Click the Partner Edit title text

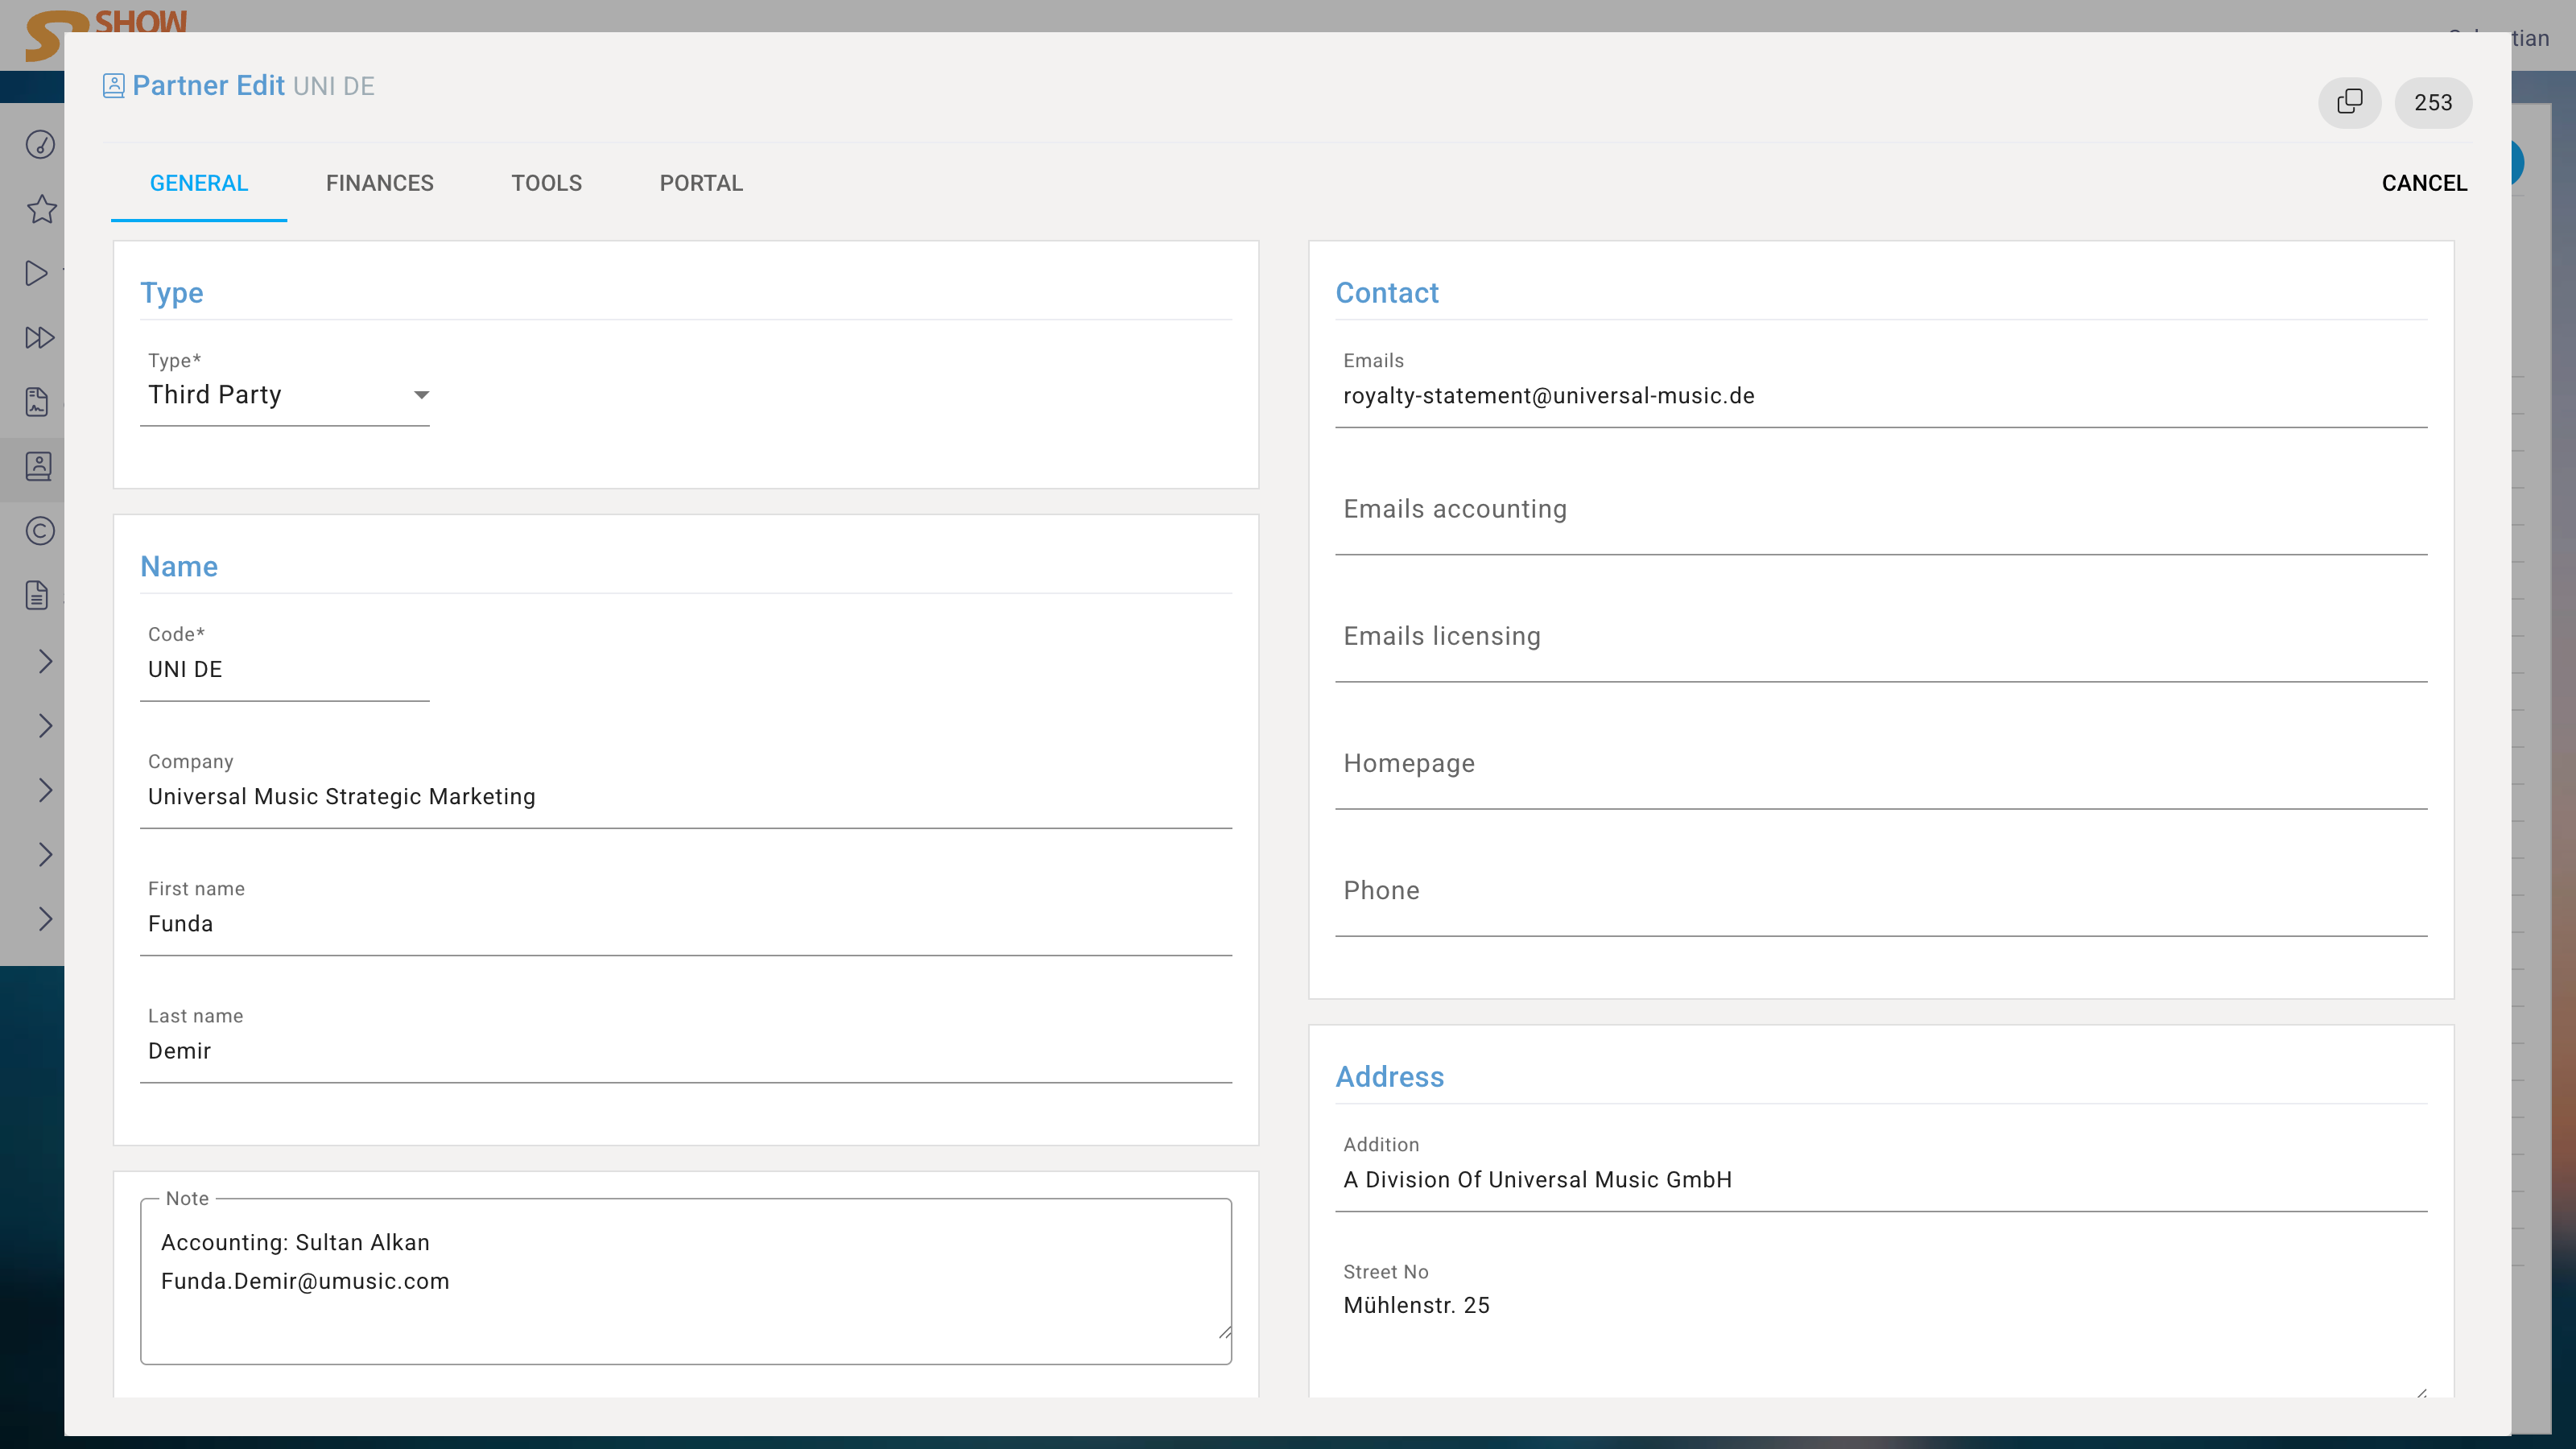click(208, 86)
